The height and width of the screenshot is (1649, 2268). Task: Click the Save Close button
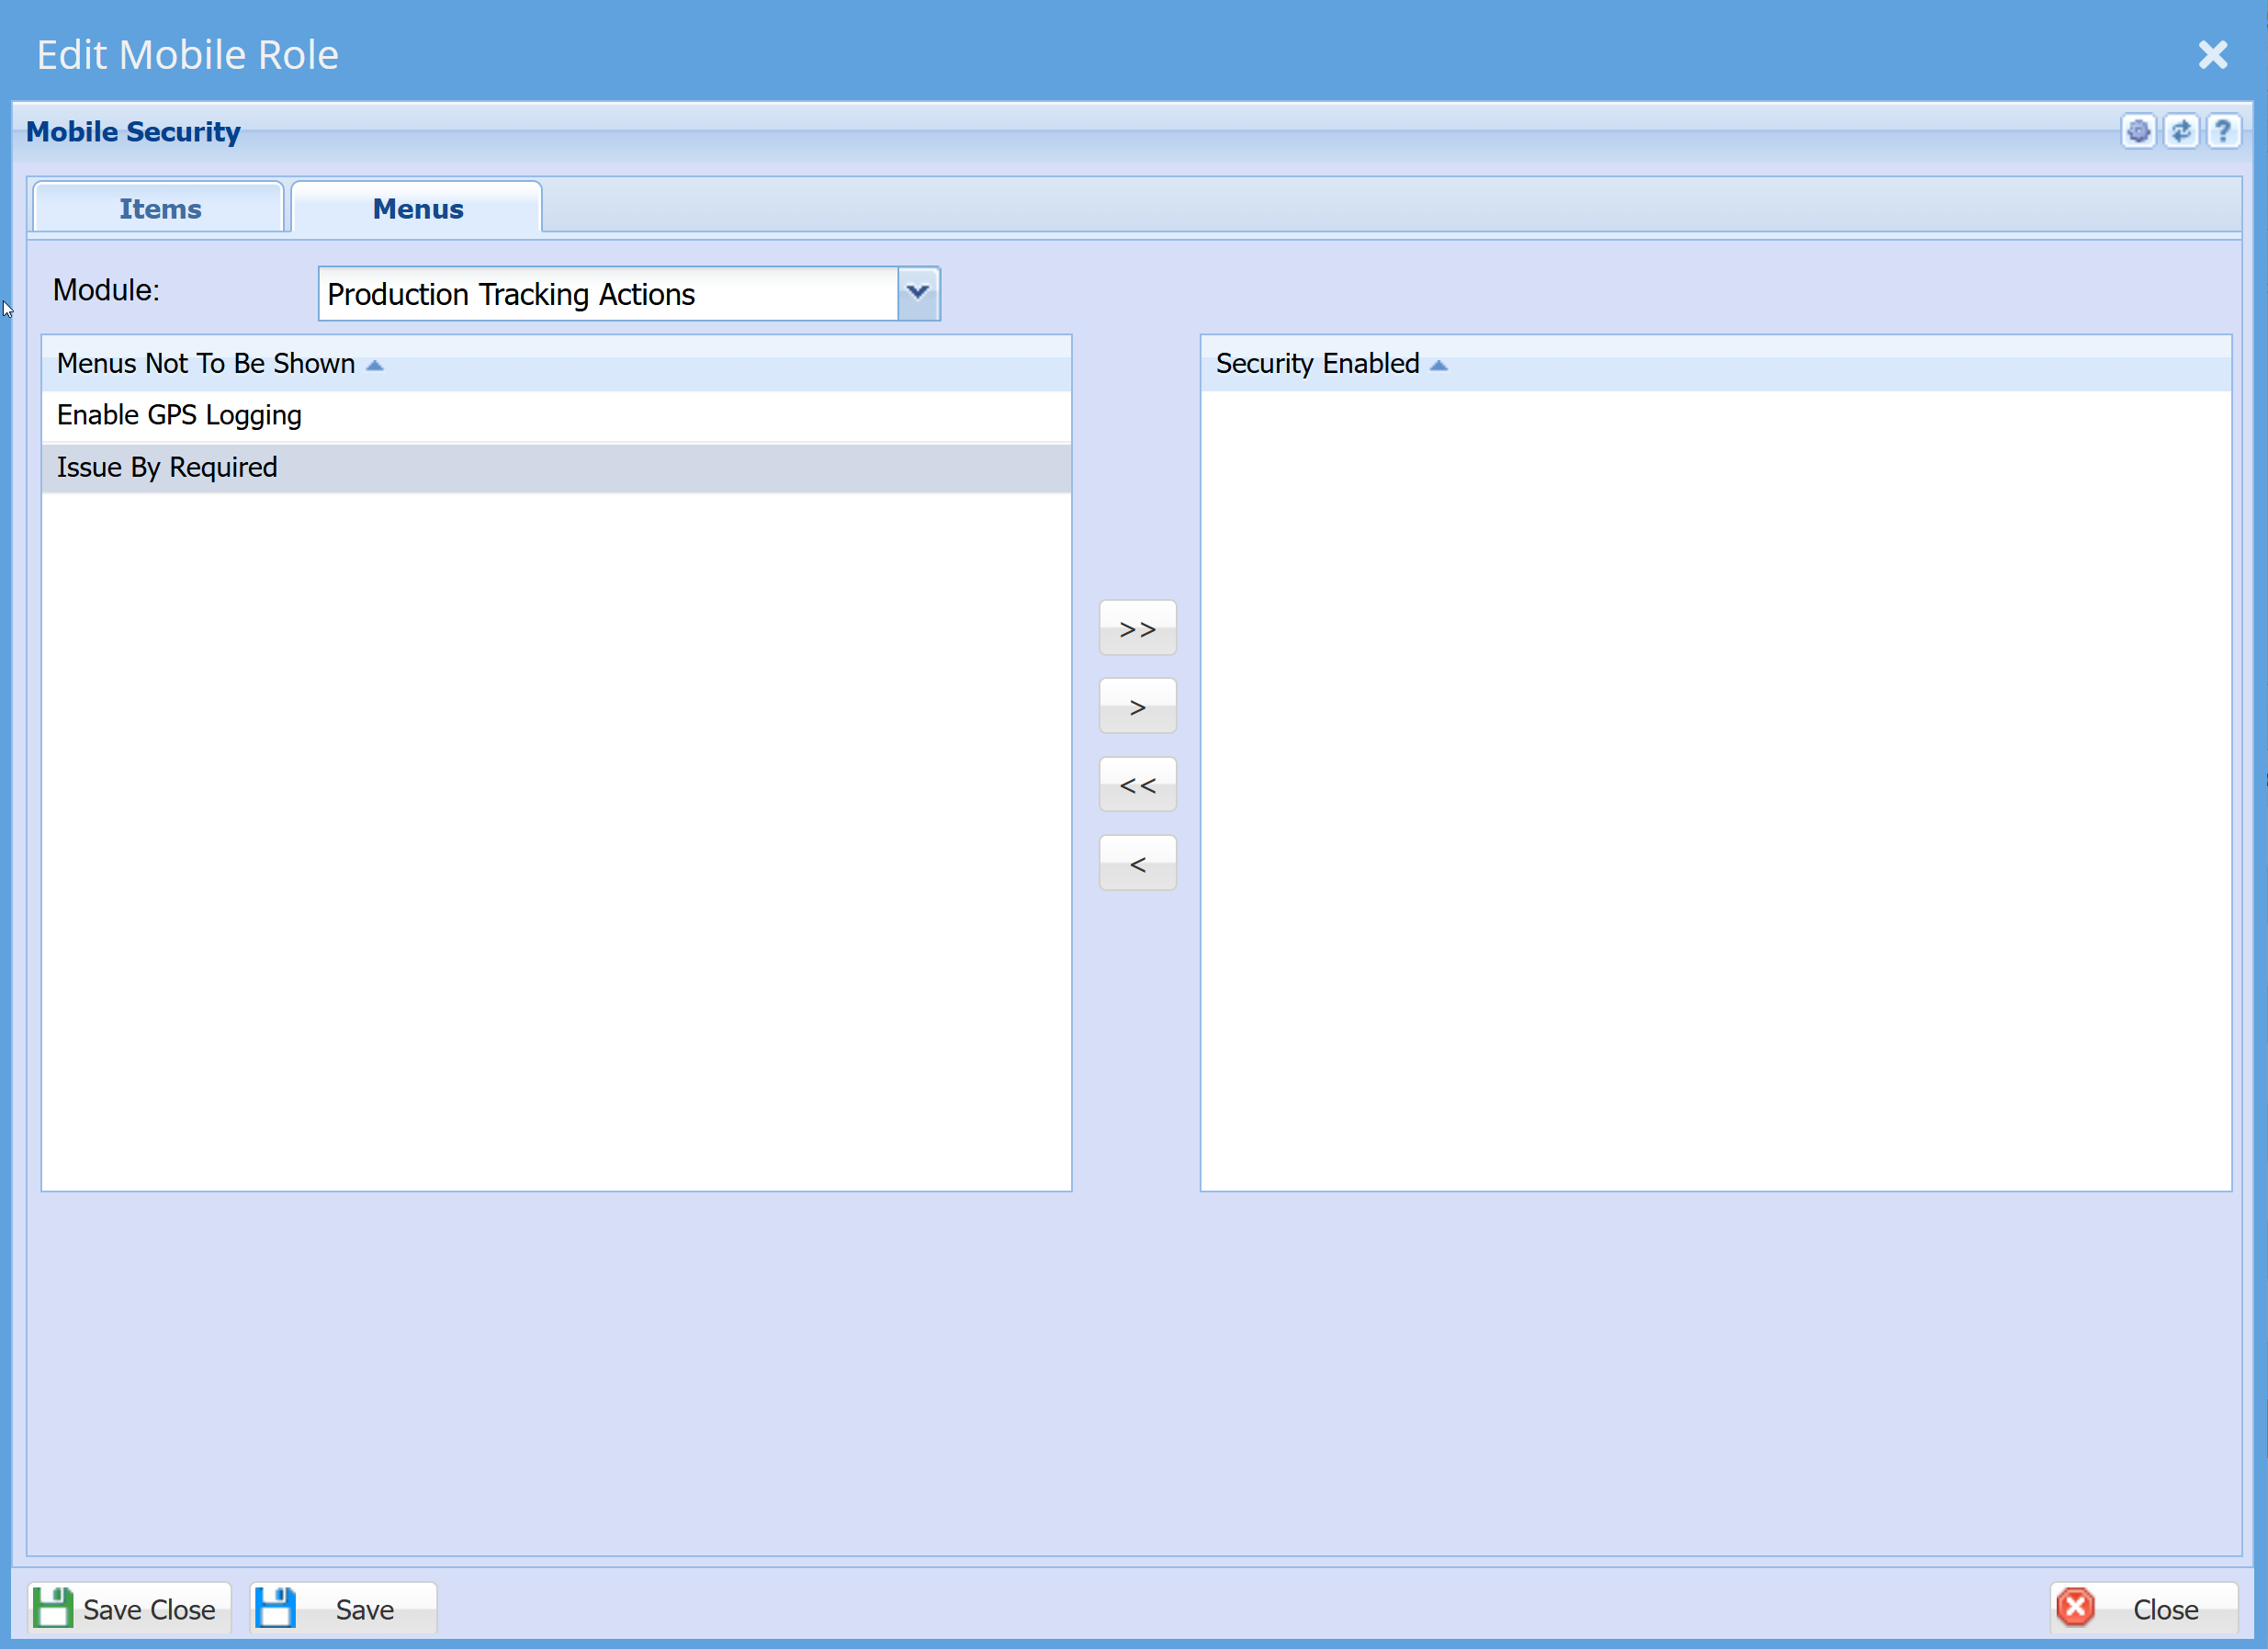pyautogui.click(x=129, y=1608)
